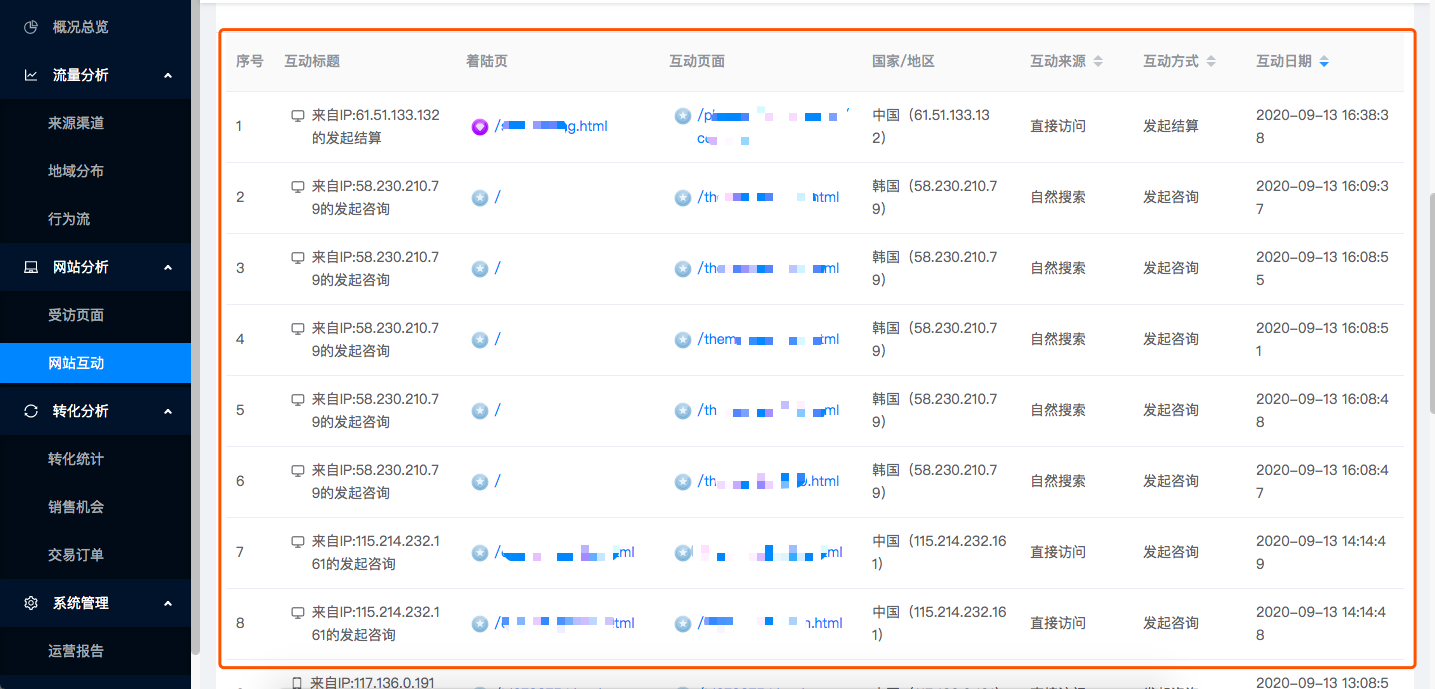Toggle sort order on 互动方式 column
1435x689 pixels.
(1211, 61)
